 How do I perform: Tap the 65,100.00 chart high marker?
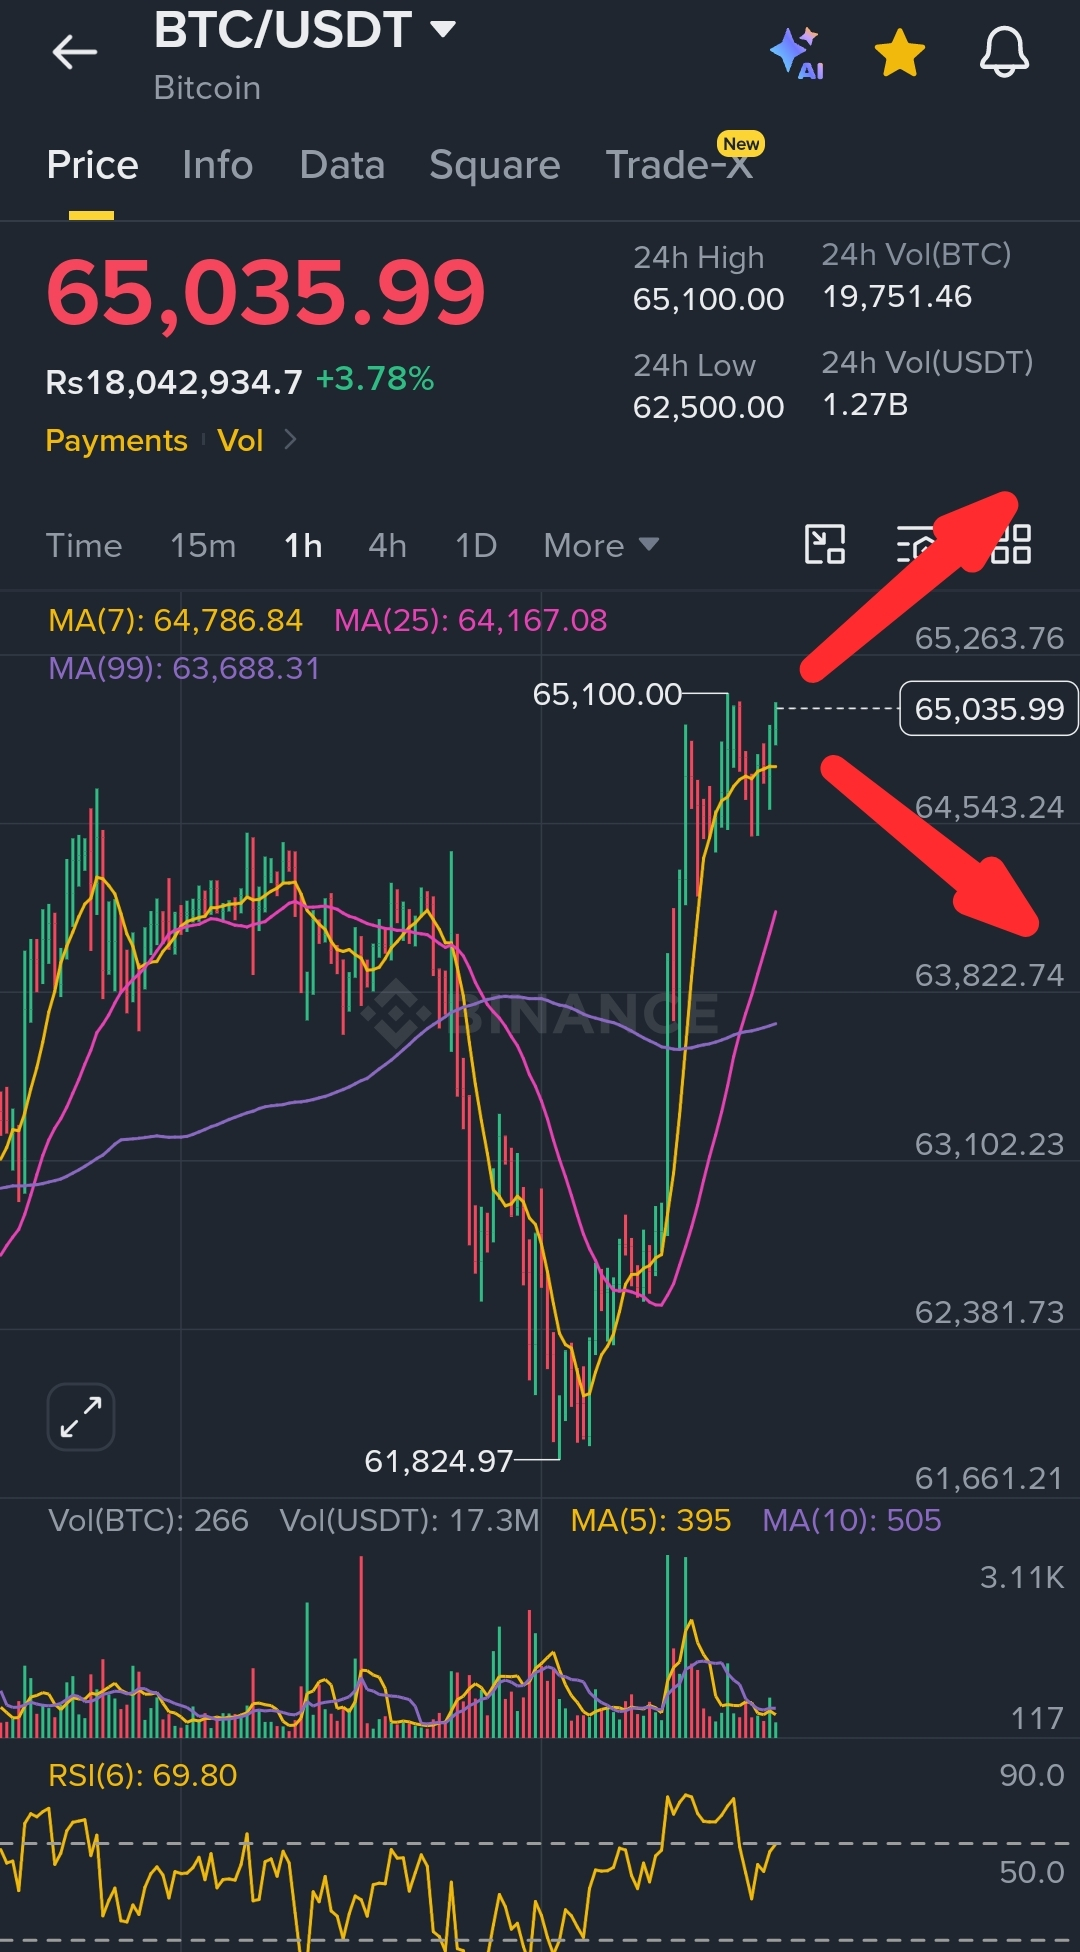click(x=607, y=694)
